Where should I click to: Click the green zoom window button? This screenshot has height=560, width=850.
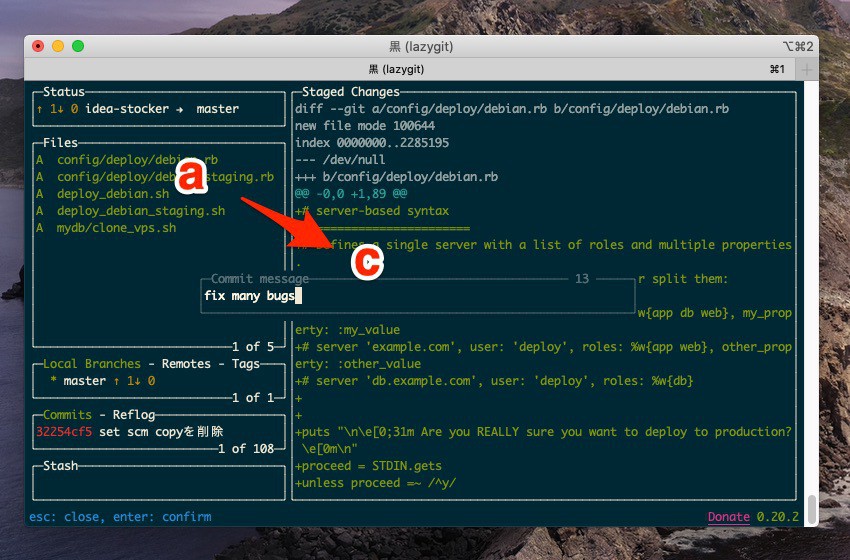(78, 46)
